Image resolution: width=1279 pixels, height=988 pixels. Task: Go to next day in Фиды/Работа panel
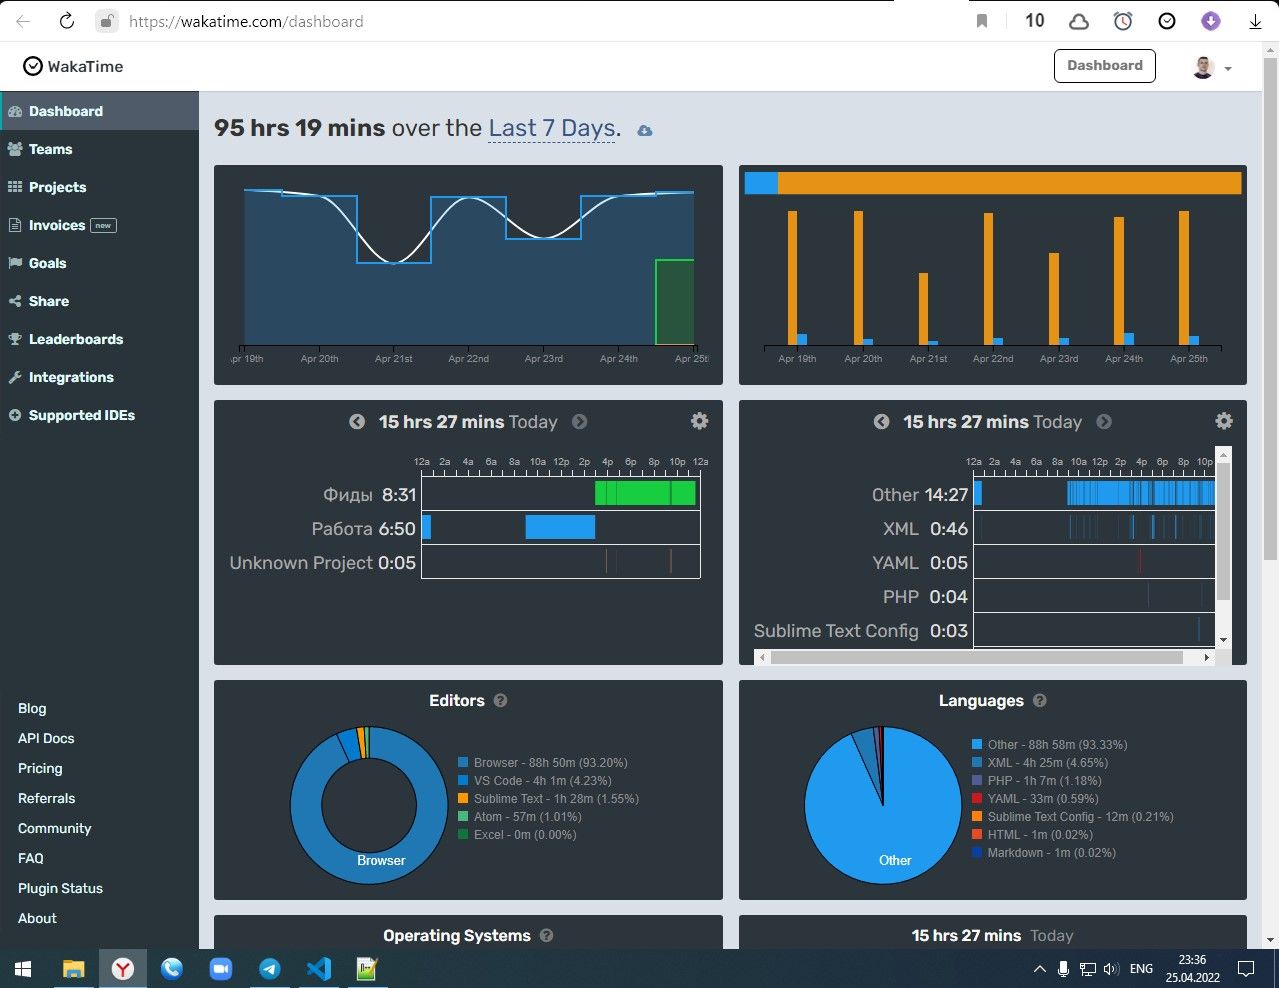pyautogui.click(x=579, y=422)
